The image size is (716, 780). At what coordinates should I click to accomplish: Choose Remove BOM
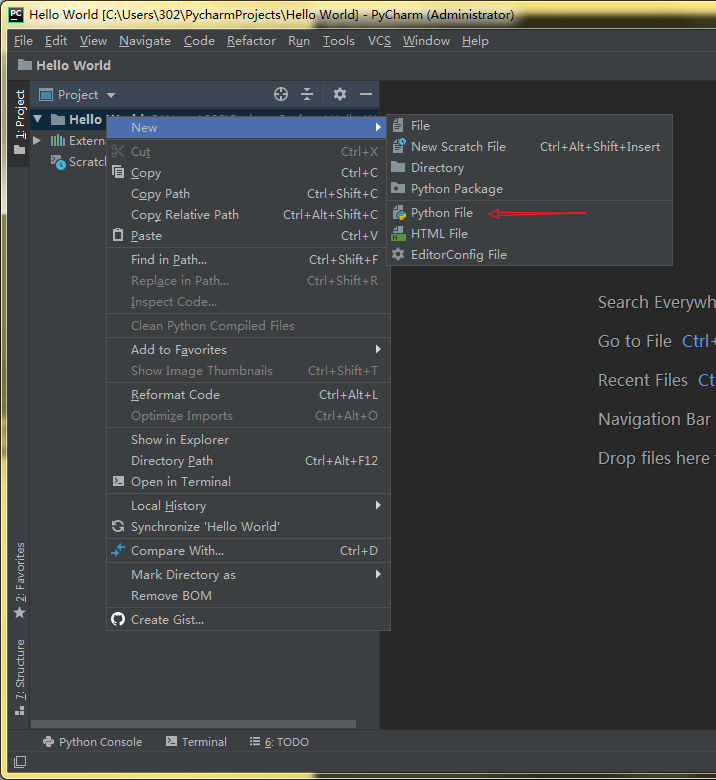[x=248, y=595]
